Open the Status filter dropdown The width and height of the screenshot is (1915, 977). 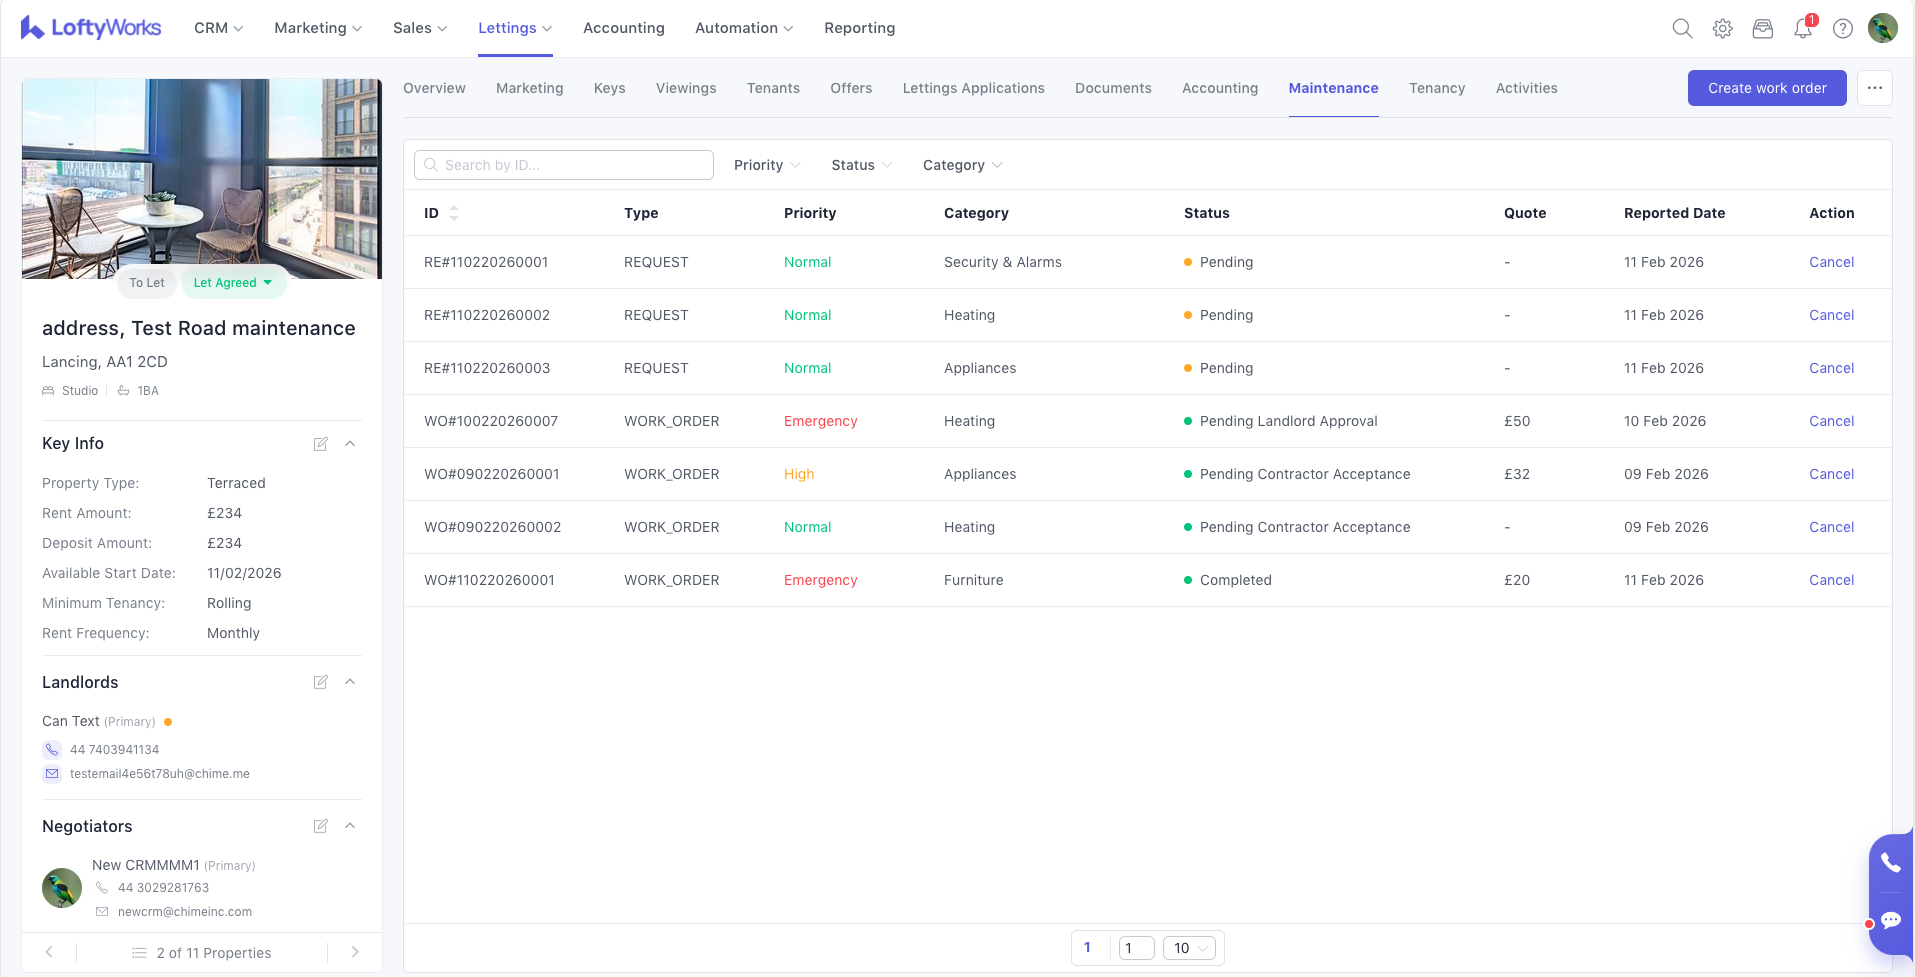point(861,165)
